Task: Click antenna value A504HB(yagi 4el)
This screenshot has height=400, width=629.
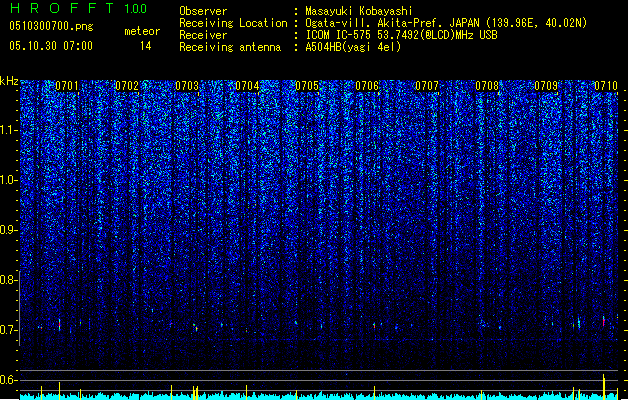Action: (x=353, y=47)
